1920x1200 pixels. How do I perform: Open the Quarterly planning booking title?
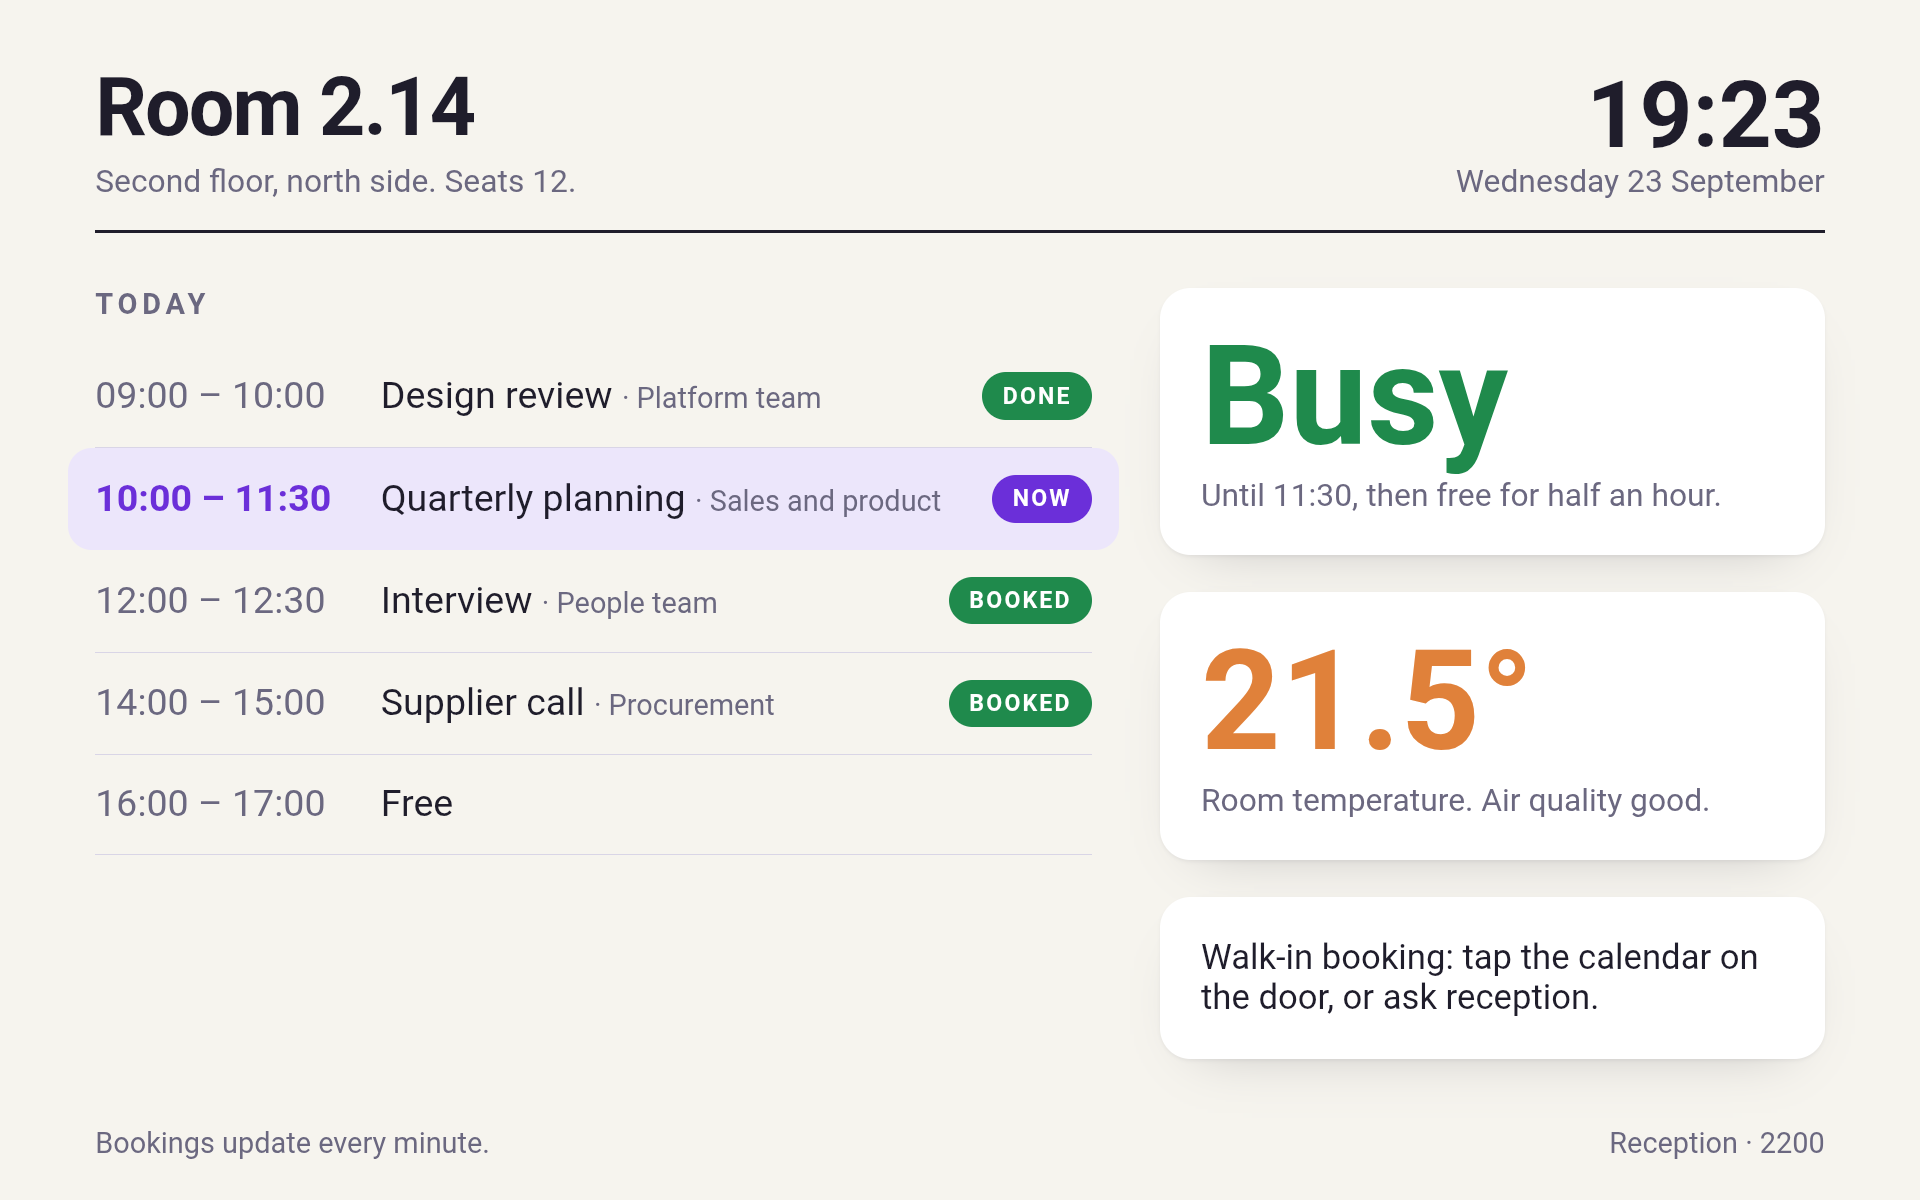tap(533, 498)
